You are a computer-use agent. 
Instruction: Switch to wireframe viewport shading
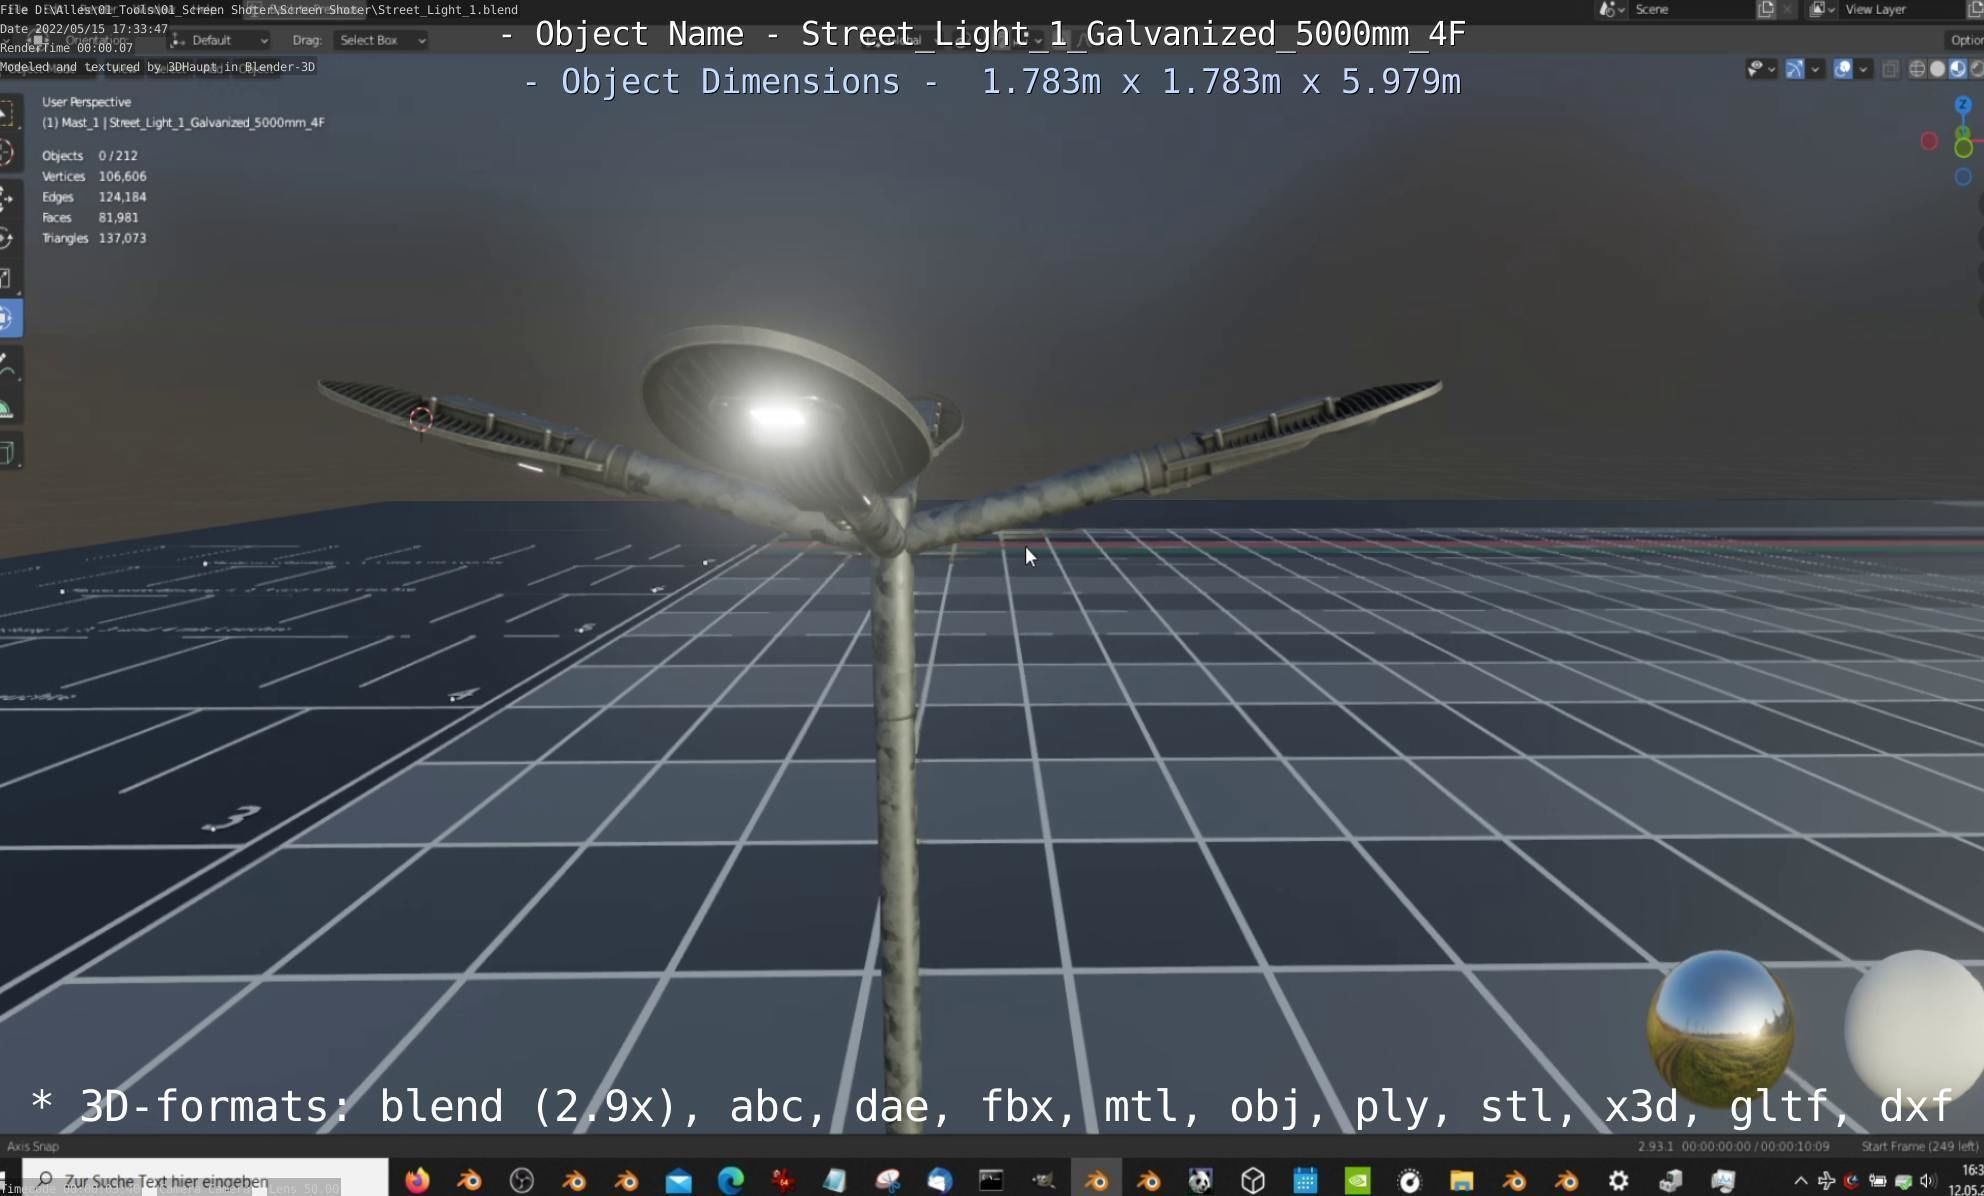1917,69
